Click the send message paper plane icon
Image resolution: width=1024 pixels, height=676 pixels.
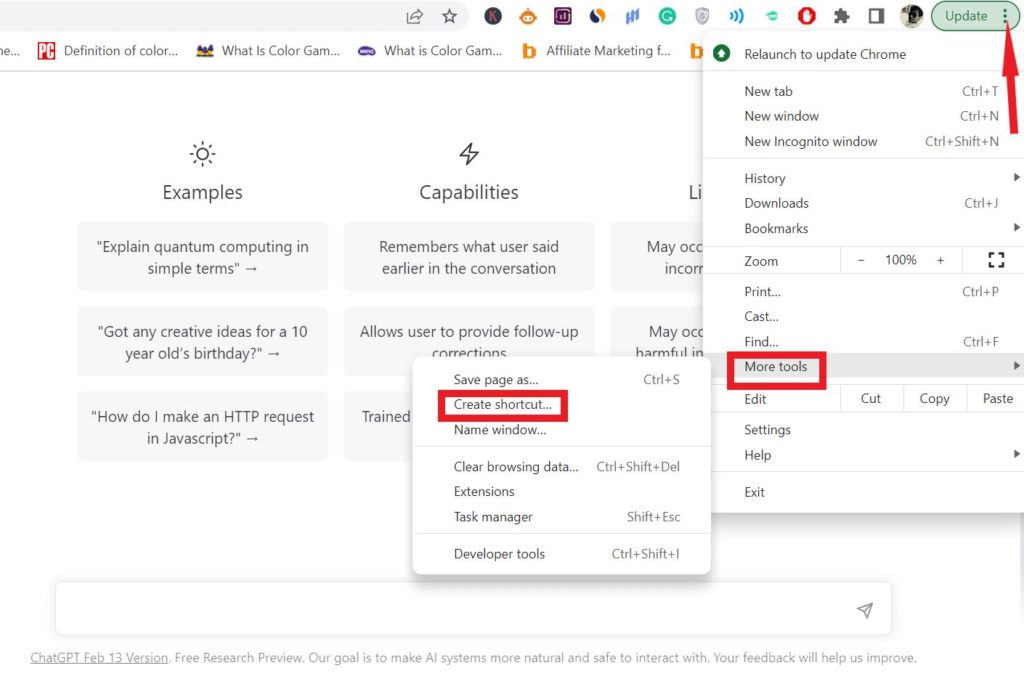click(x=865, y=610)
